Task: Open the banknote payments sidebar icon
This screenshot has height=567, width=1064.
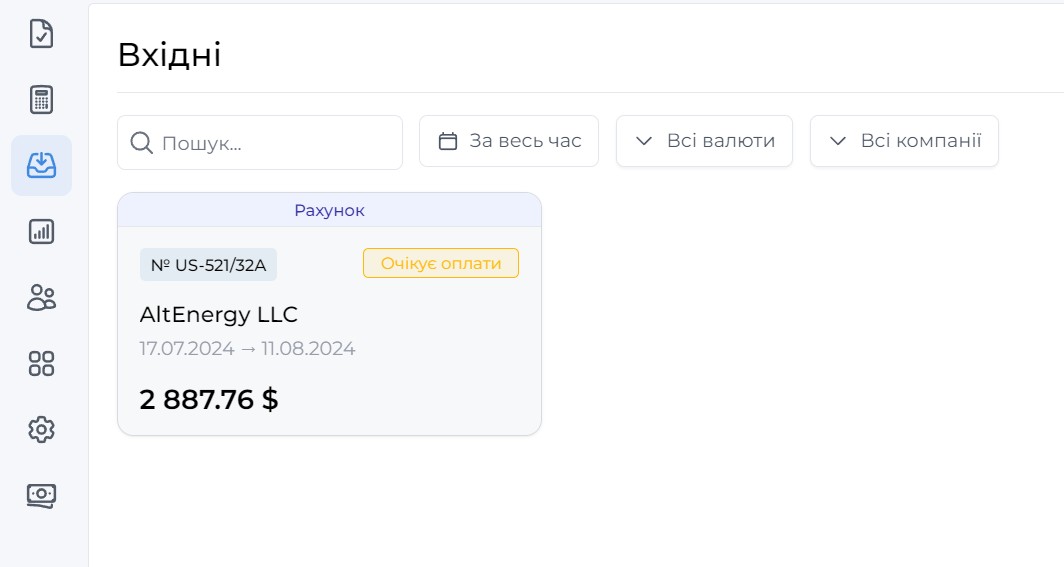Action: tap(41, 495)
